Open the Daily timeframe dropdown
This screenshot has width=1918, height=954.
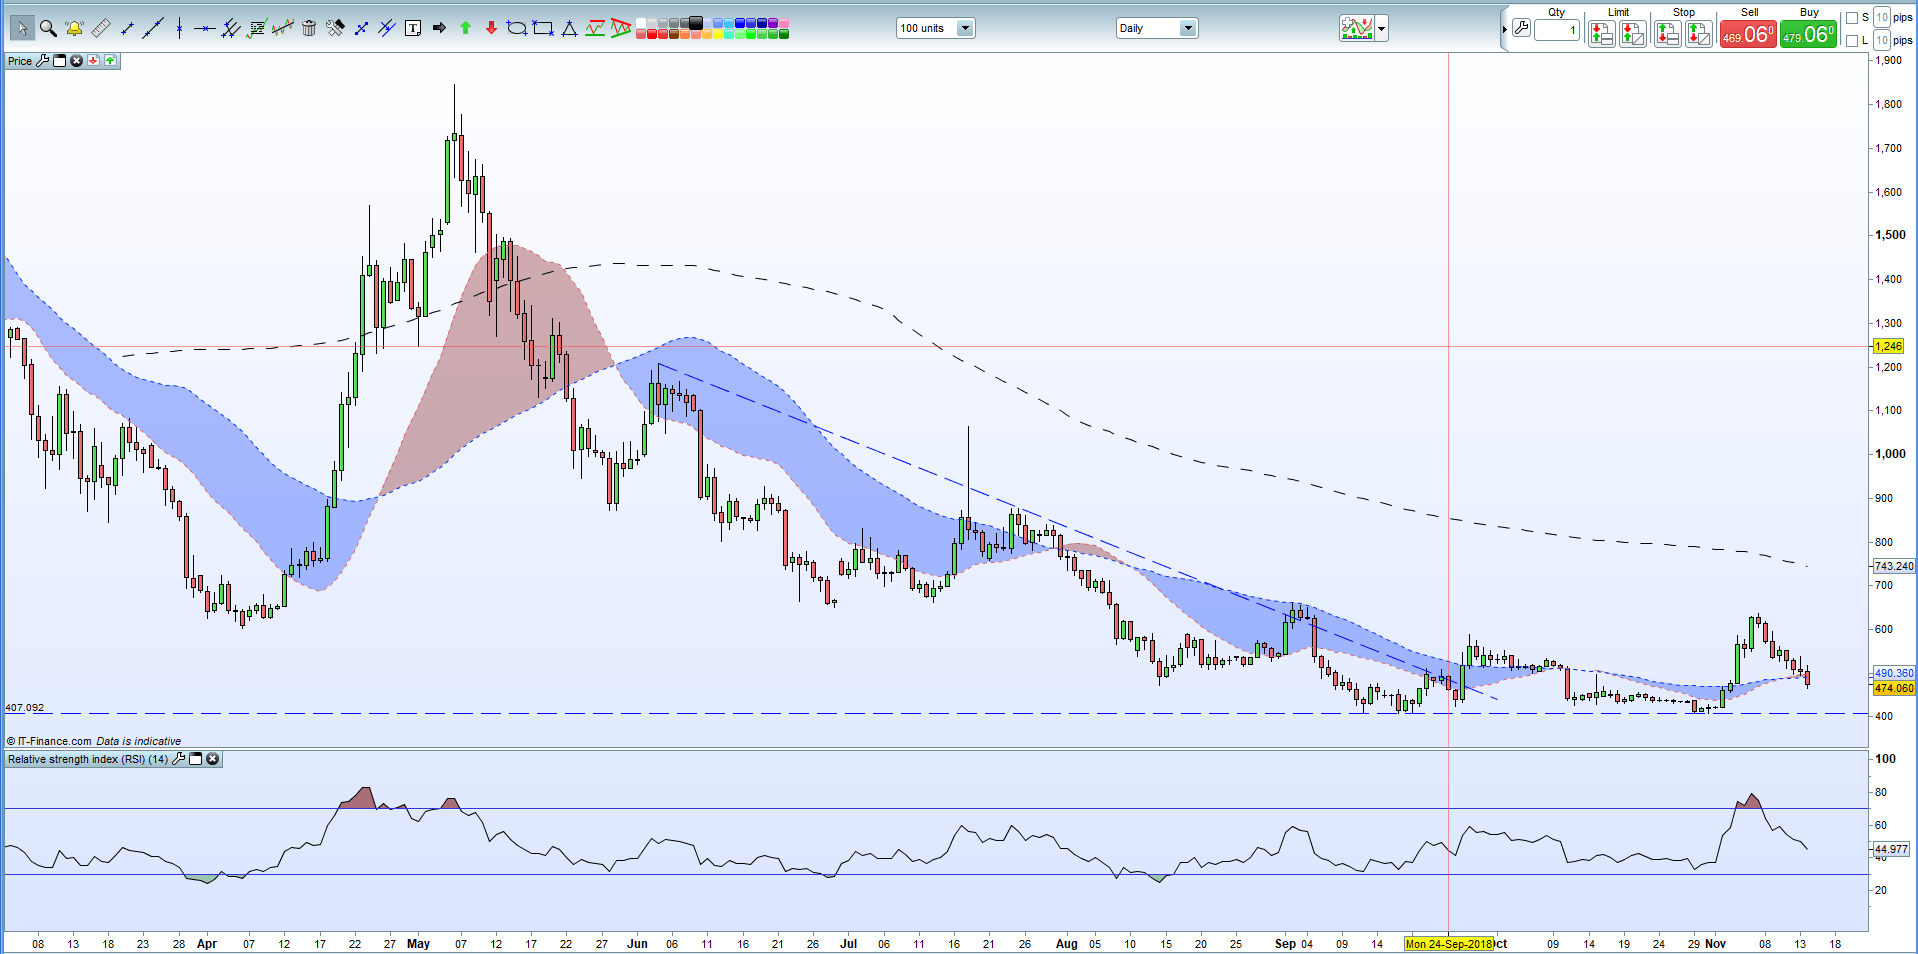1188,28
